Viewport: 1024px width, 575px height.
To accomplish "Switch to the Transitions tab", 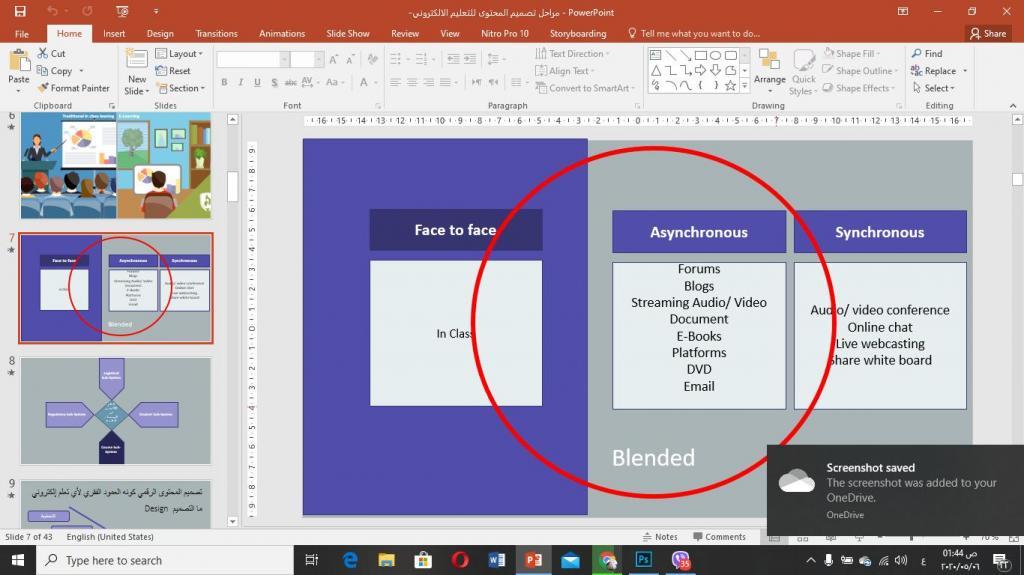I will tap(217, 33).
